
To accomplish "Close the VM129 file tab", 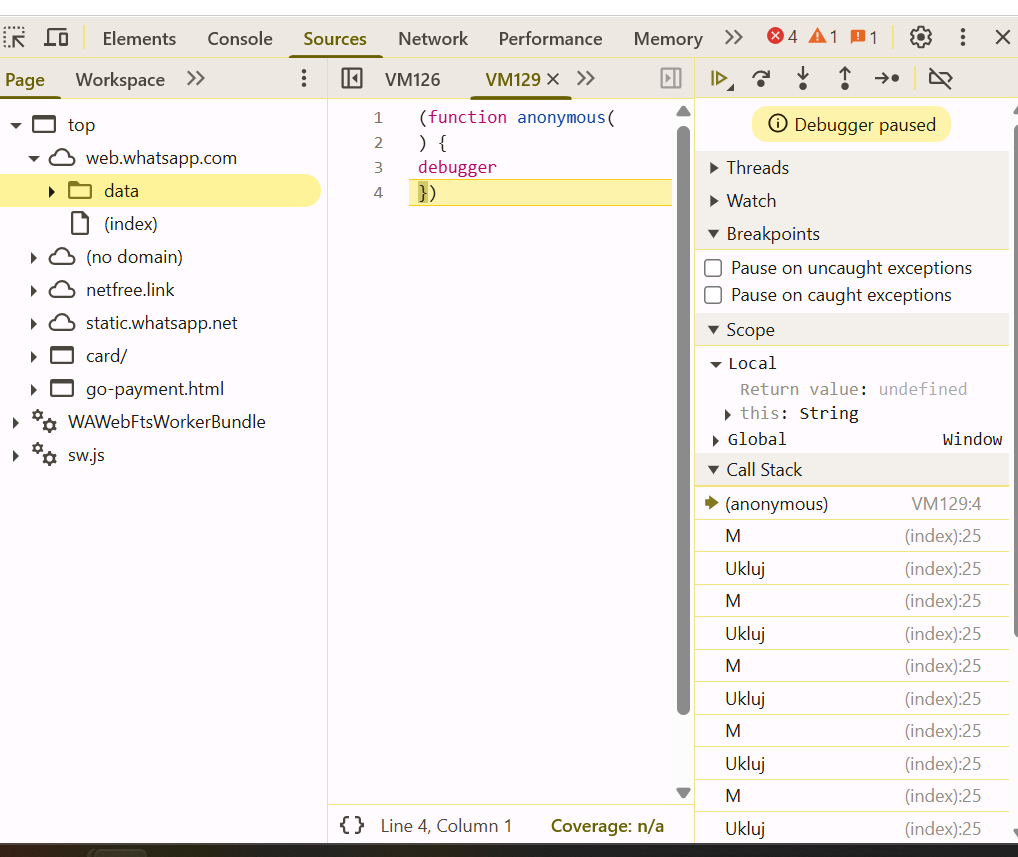I will coord(553,79).
